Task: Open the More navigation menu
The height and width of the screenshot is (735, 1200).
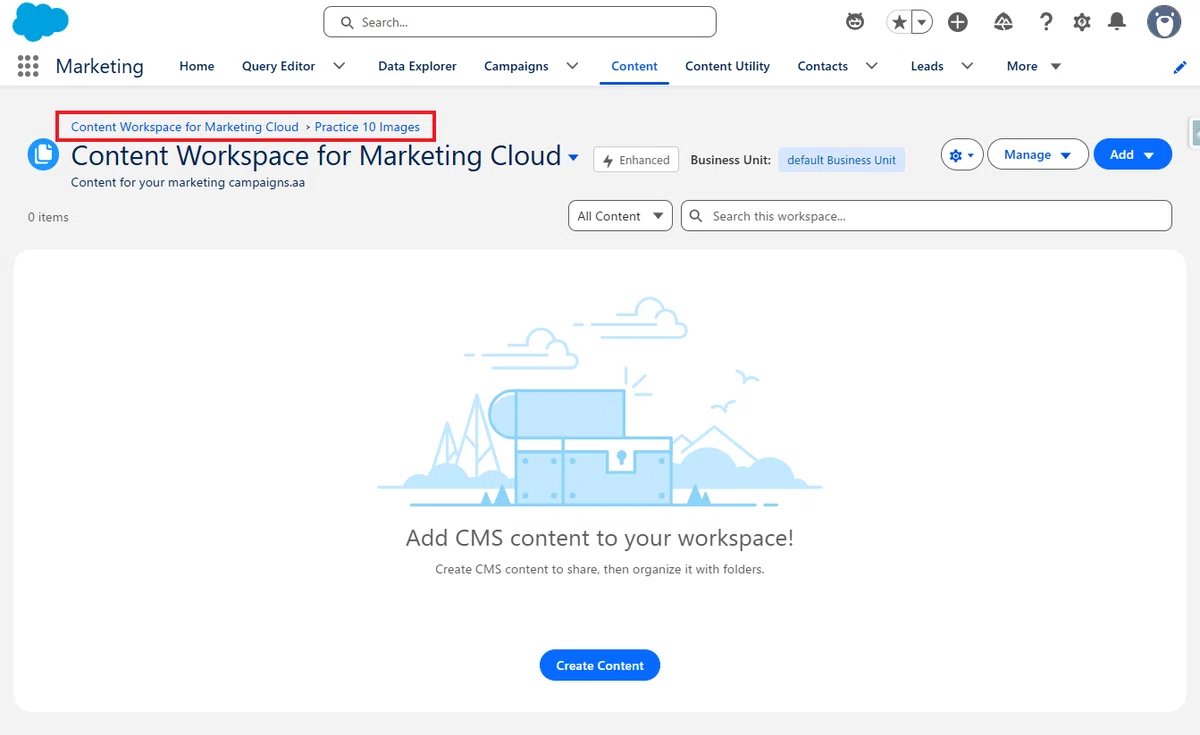Action: [x=1034, y=66]
